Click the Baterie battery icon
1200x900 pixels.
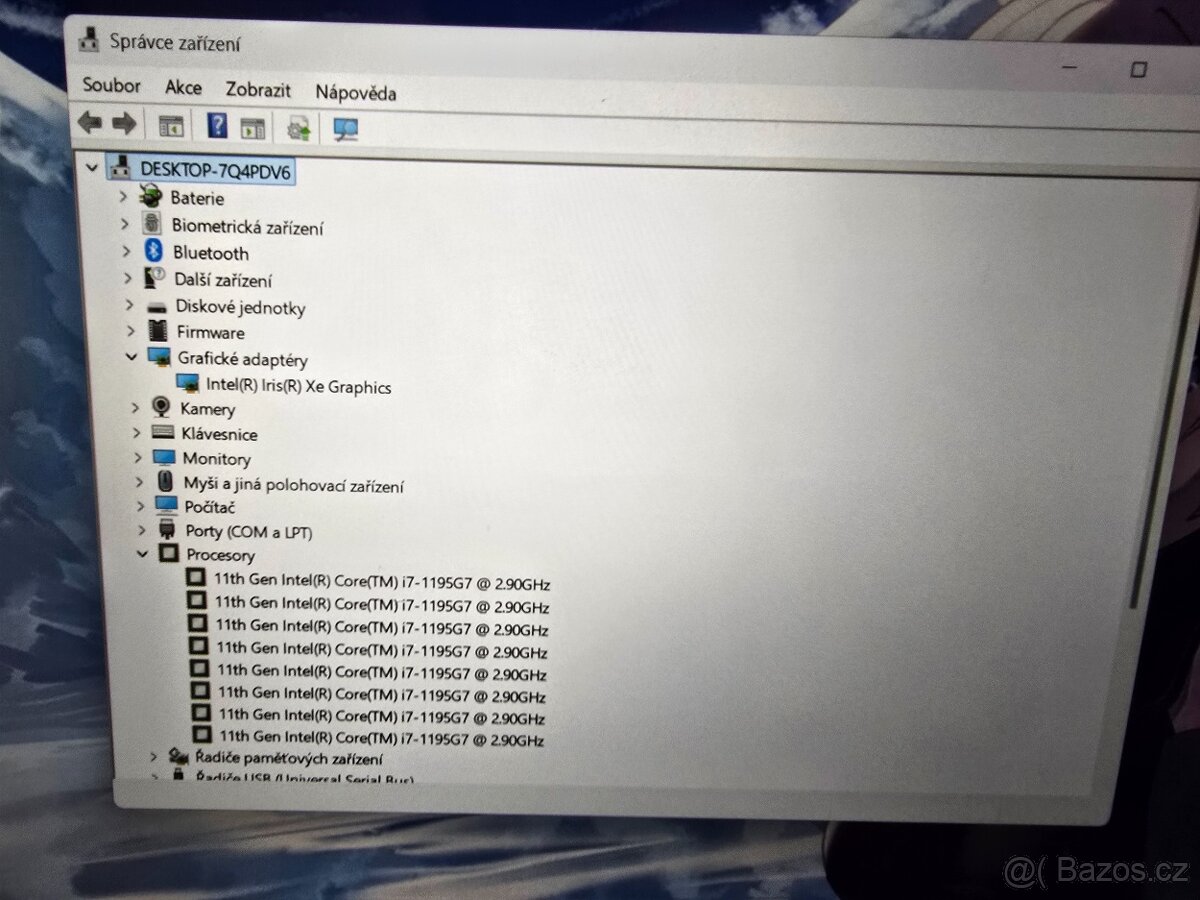[151, 197]
